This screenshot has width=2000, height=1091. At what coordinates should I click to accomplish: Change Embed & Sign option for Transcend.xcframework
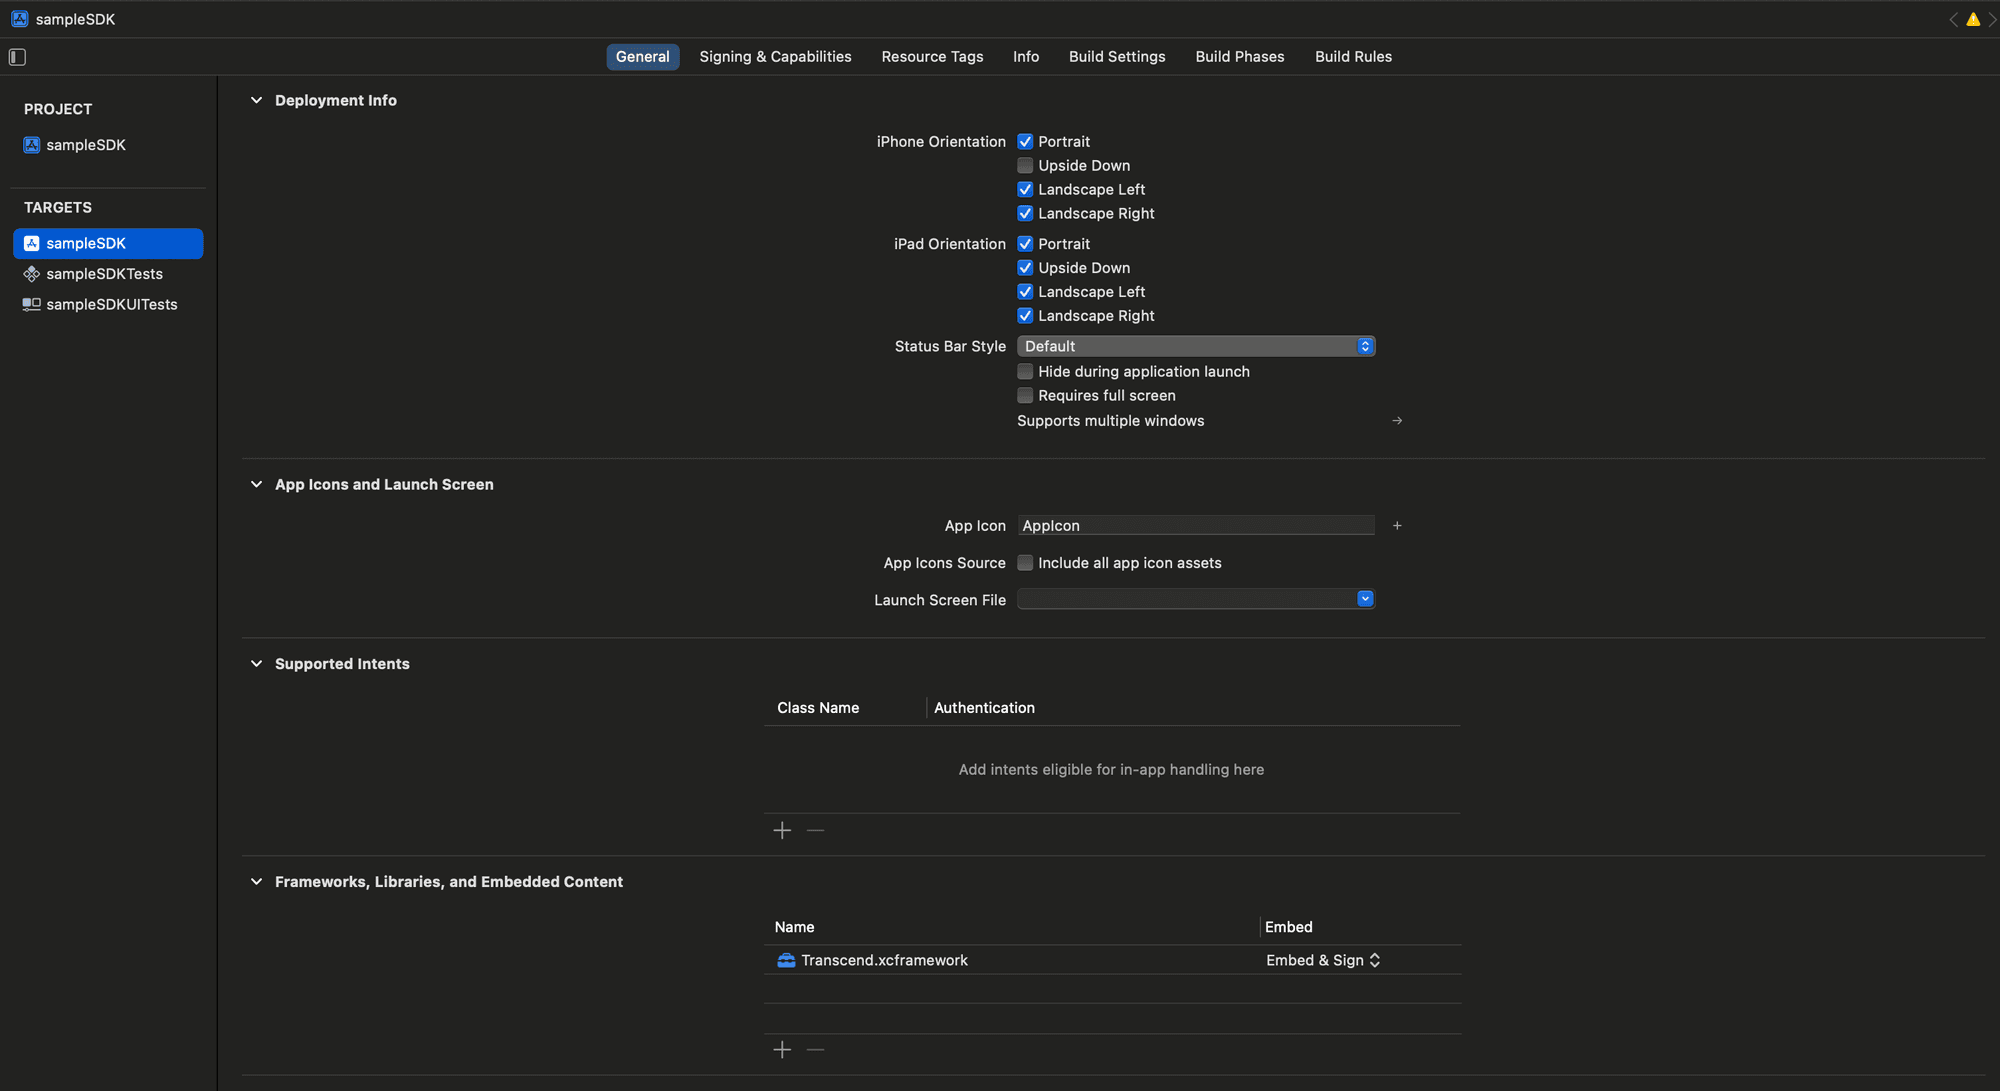click(x=1322, y=960)
